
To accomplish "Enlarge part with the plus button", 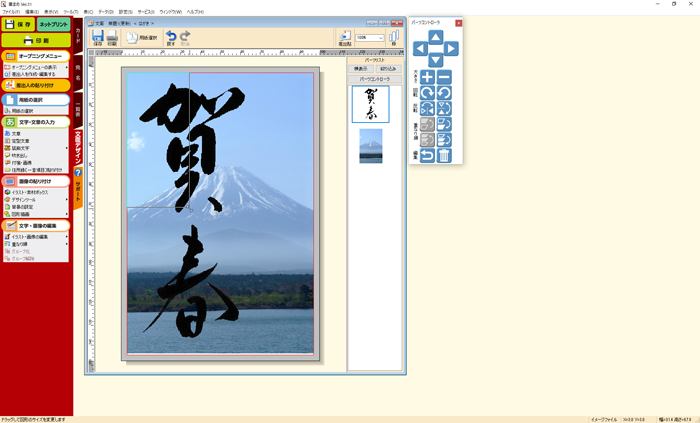I will 428,77.
